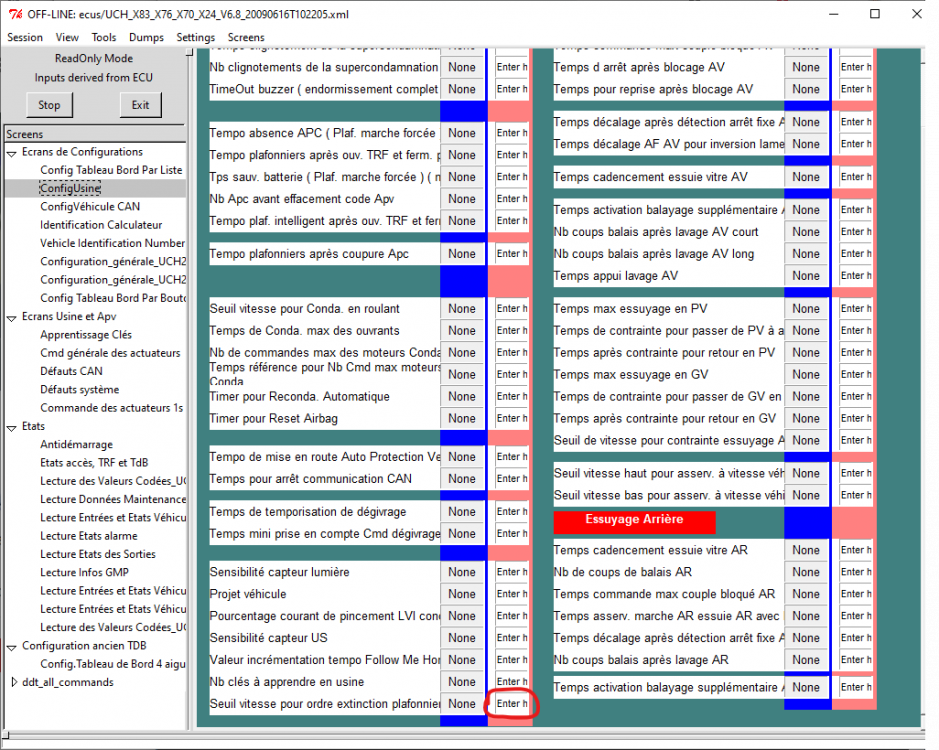
Task: Click the Tk feather icon in title bar
Action: (x=15, y=14)
